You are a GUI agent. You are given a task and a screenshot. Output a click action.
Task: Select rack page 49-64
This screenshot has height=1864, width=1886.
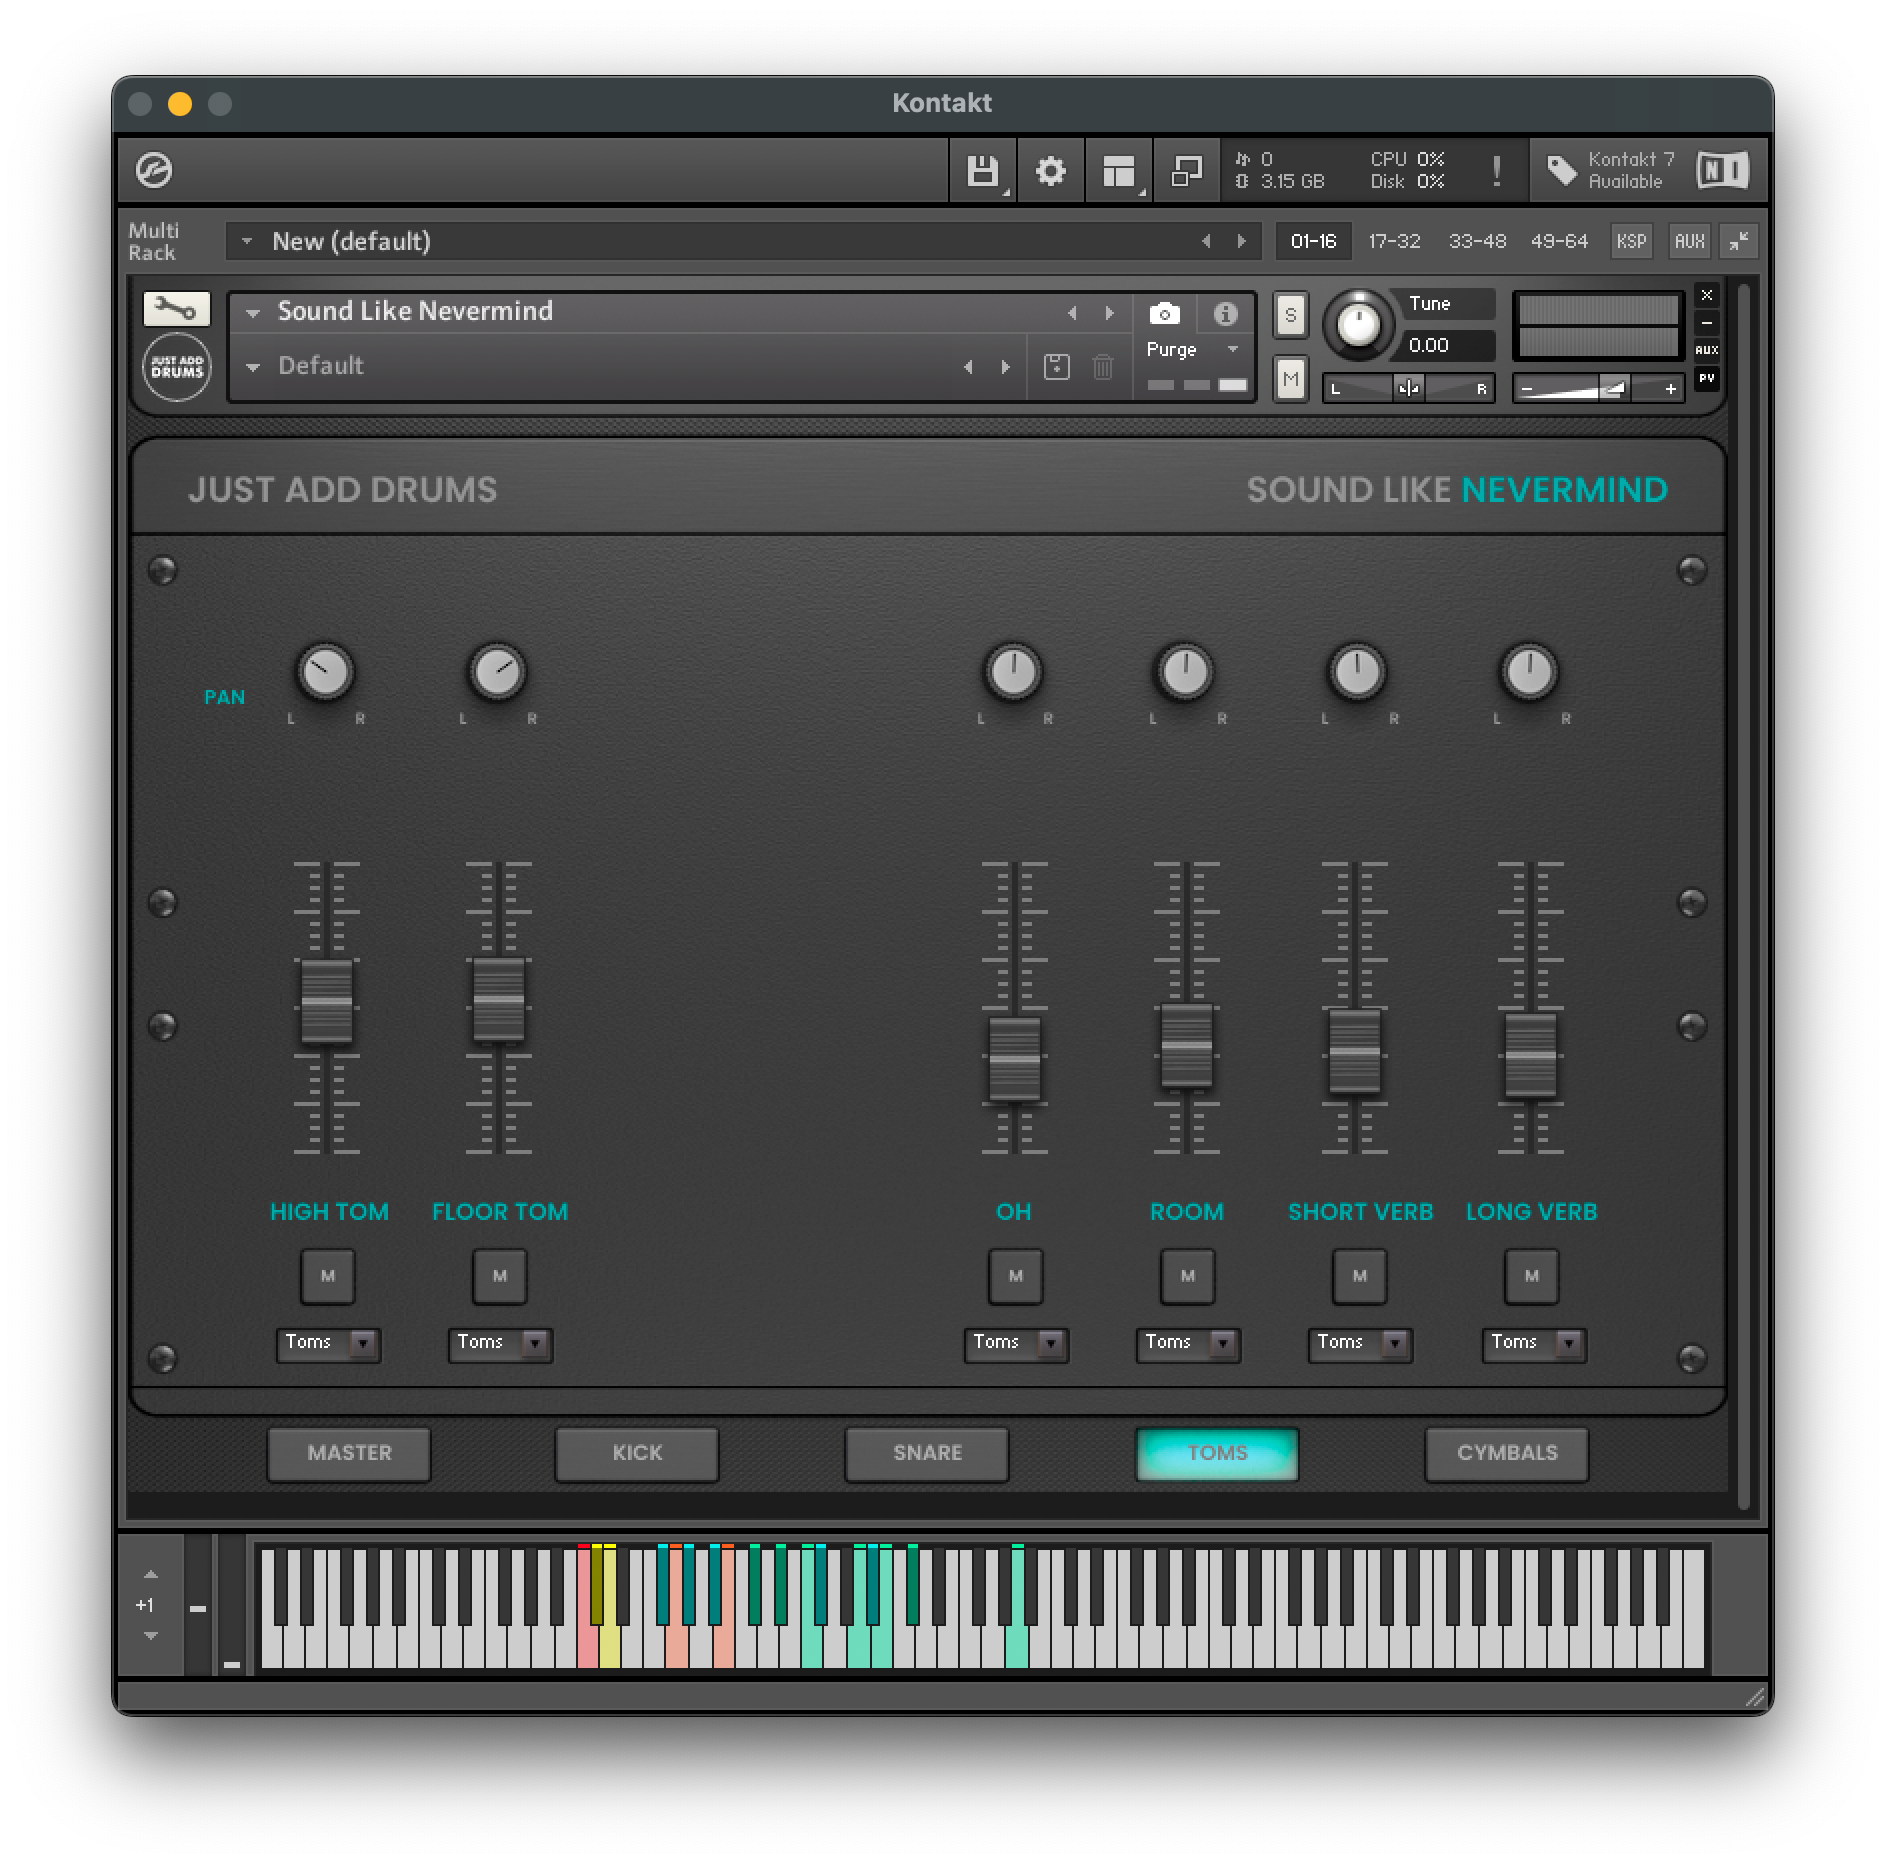point(1559,241)
